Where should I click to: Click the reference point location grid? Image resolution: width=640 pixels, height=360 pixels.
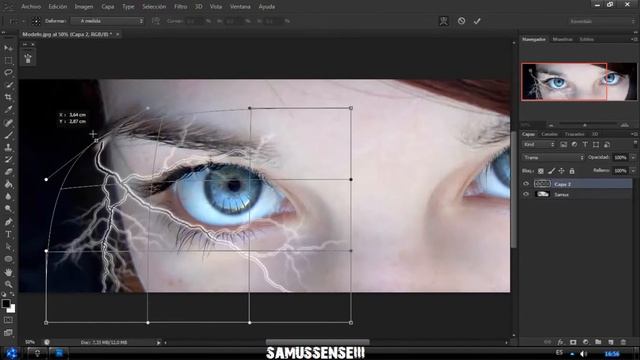36,21
